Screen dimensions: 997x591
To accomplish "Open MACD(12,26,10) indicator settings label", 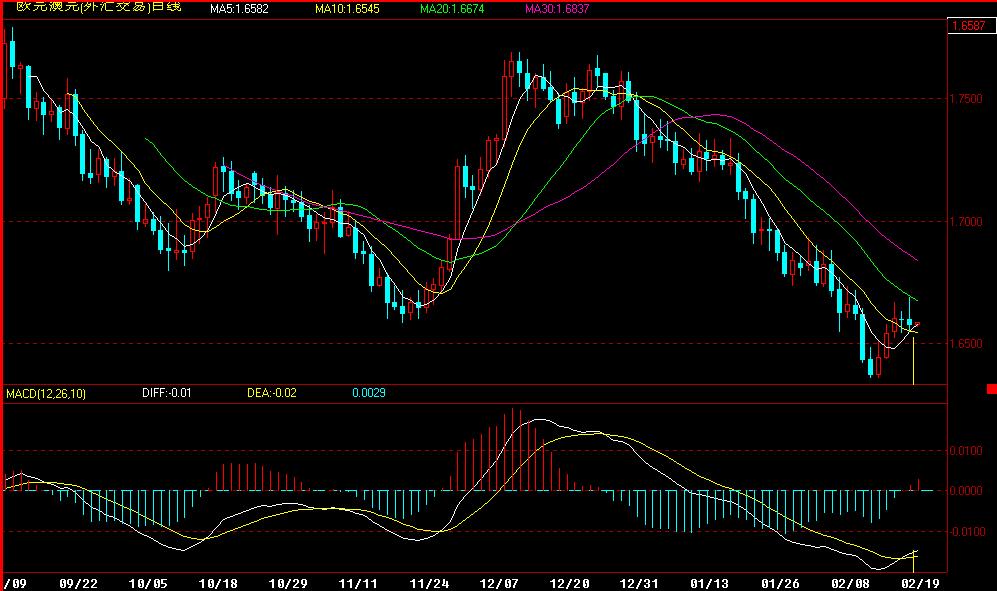I will click(46, 394).
